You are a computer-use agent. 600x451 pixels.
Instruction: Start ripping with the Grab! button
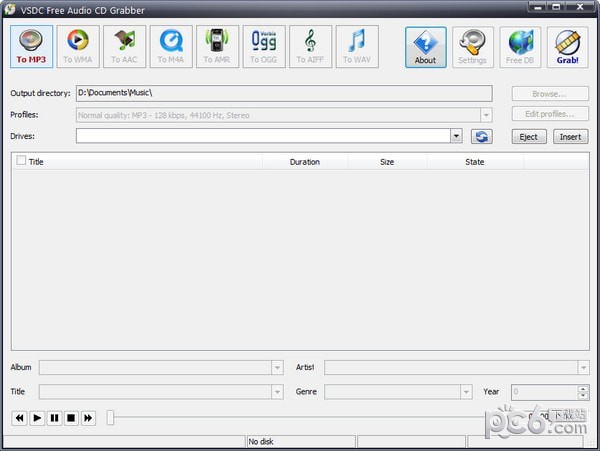coord(567,47)
